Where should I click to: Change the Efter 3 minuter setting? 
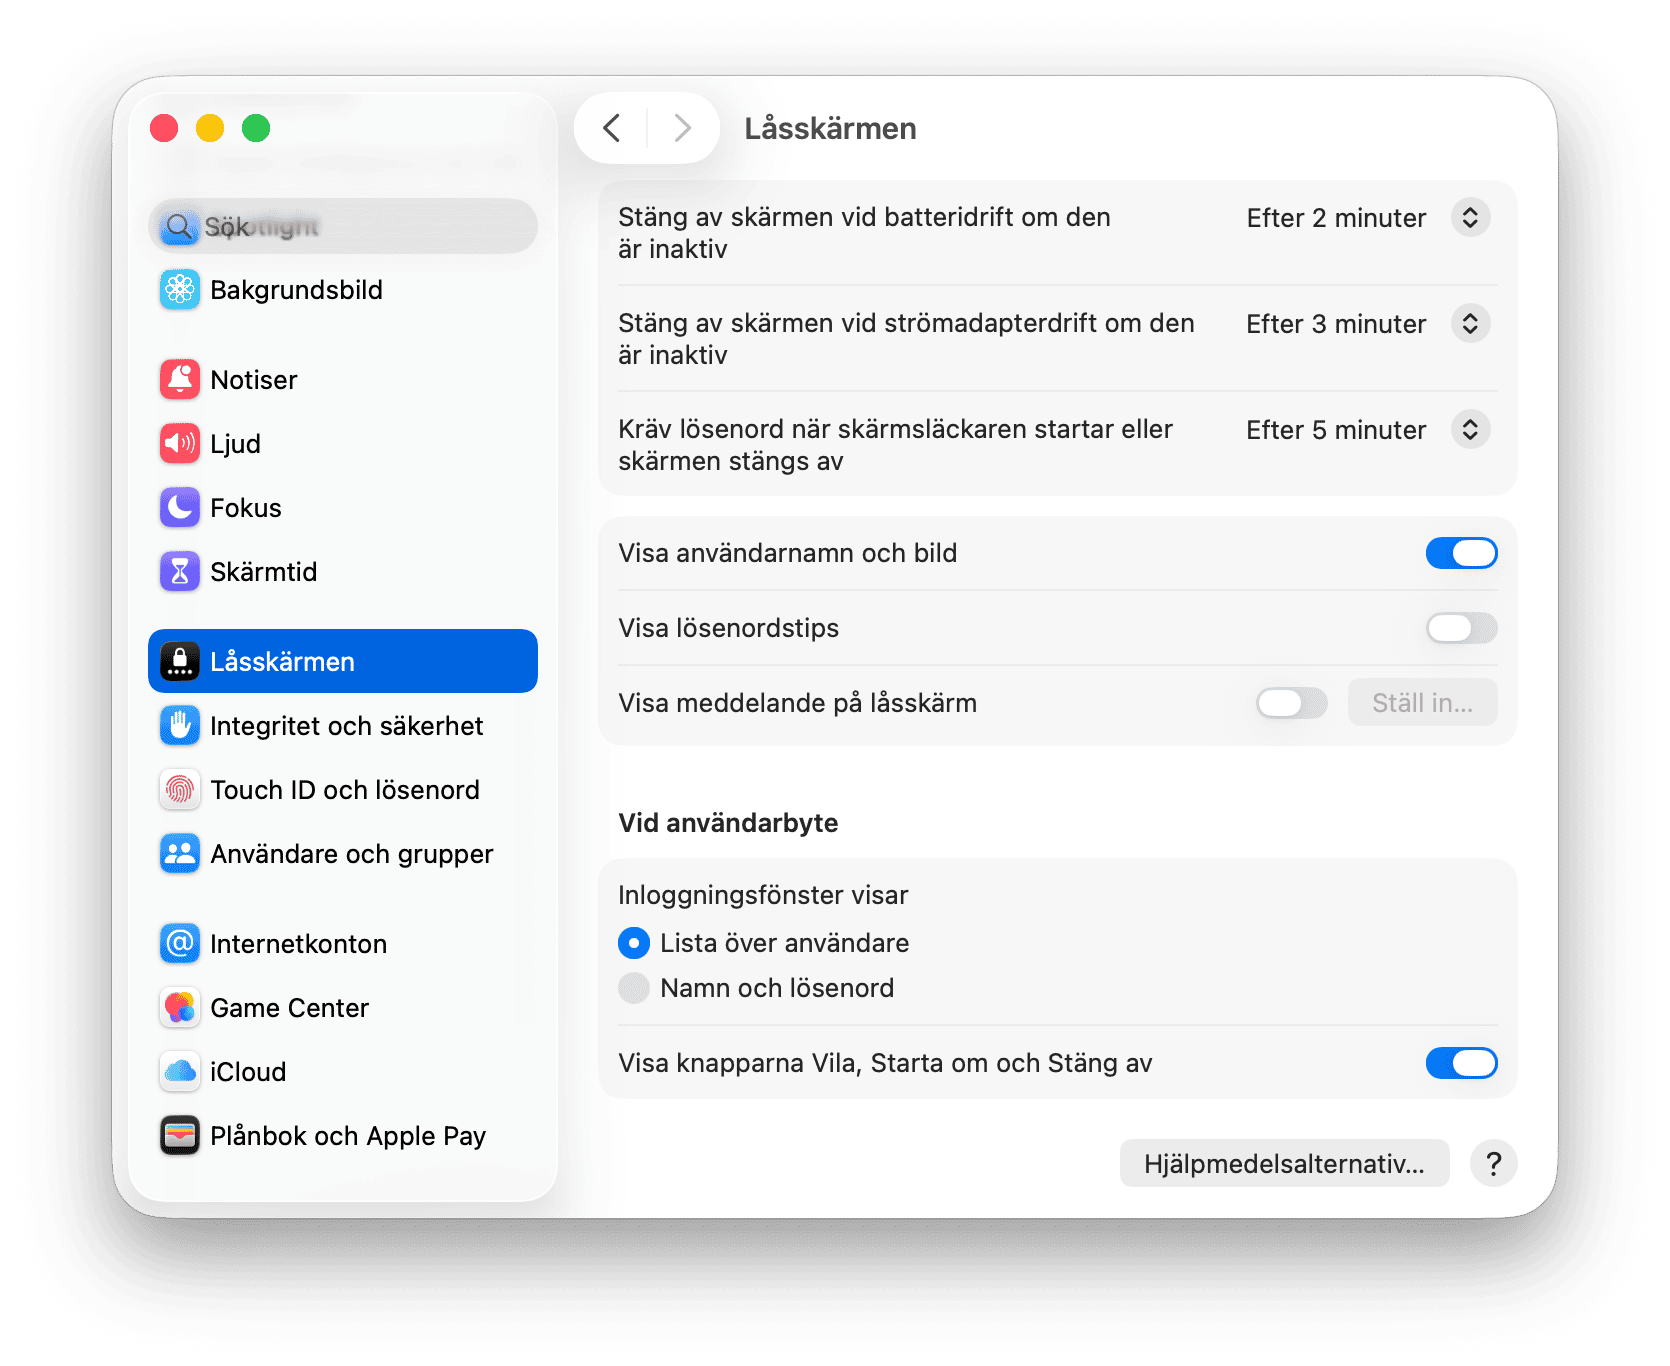point(1469,323)
